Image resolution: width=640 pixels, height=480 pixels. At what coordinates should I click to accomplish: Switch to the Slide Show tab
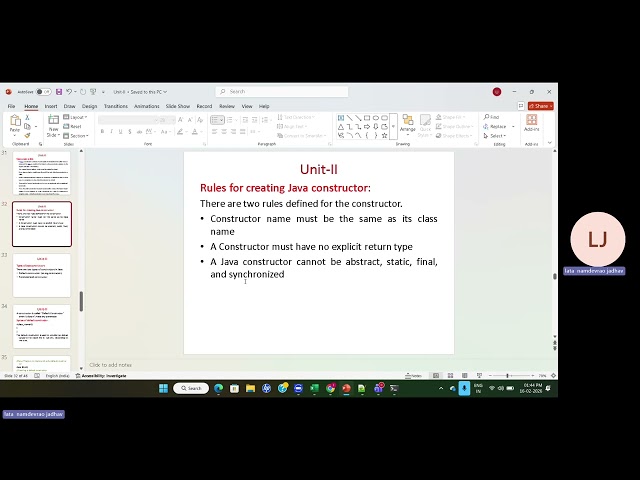pos(177,106)
